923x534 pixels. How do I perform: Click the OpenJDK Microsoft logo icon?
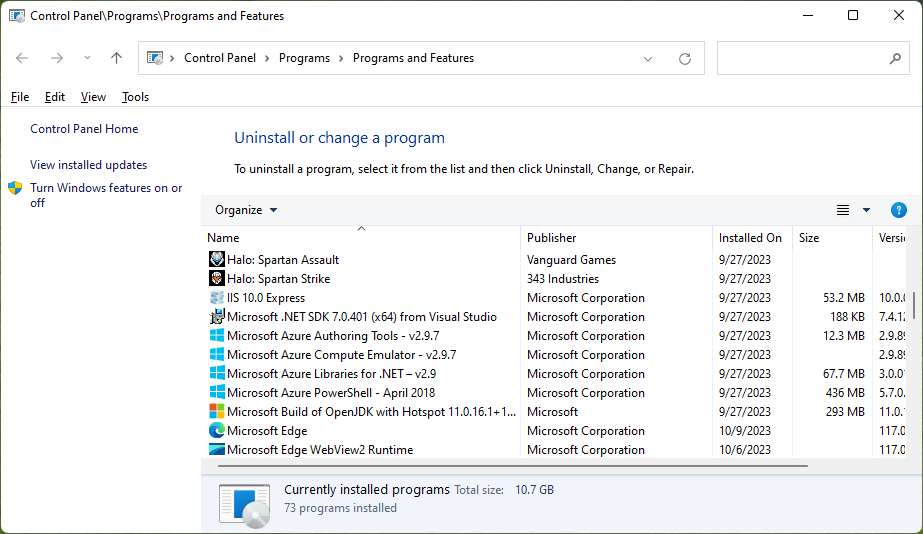tap(217, 411)
